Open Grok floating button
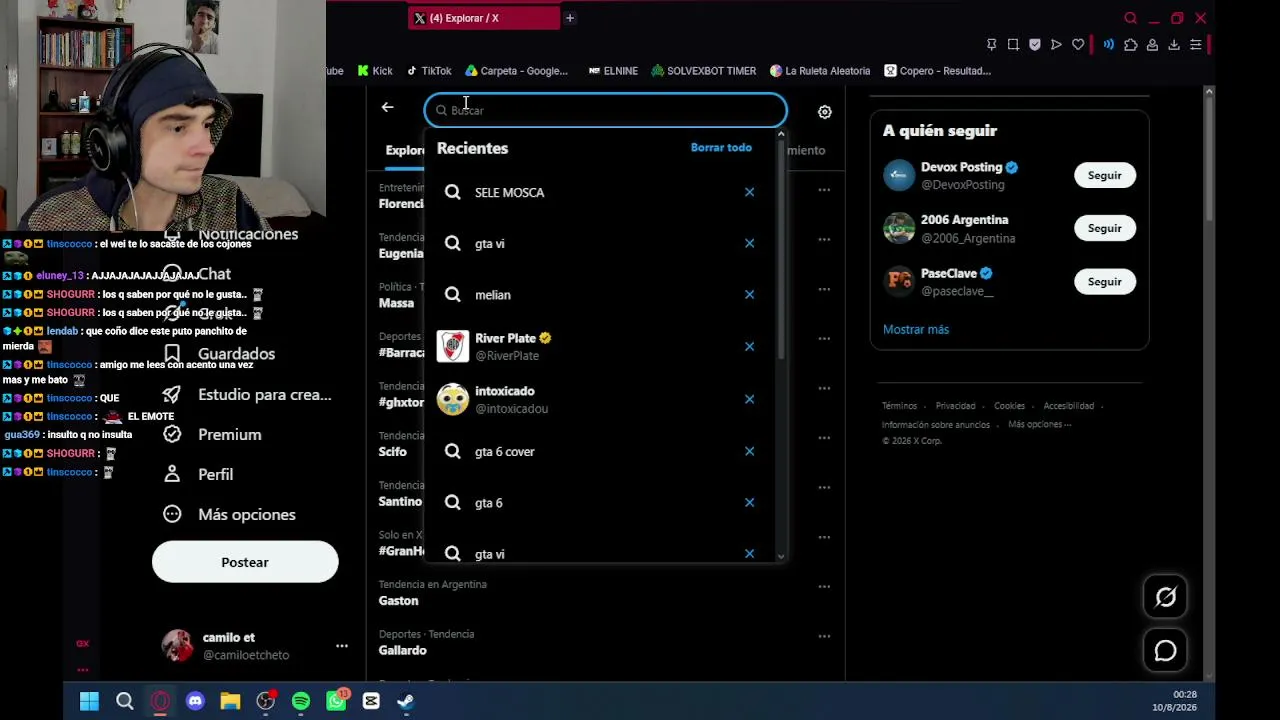 pos(1165,598)
